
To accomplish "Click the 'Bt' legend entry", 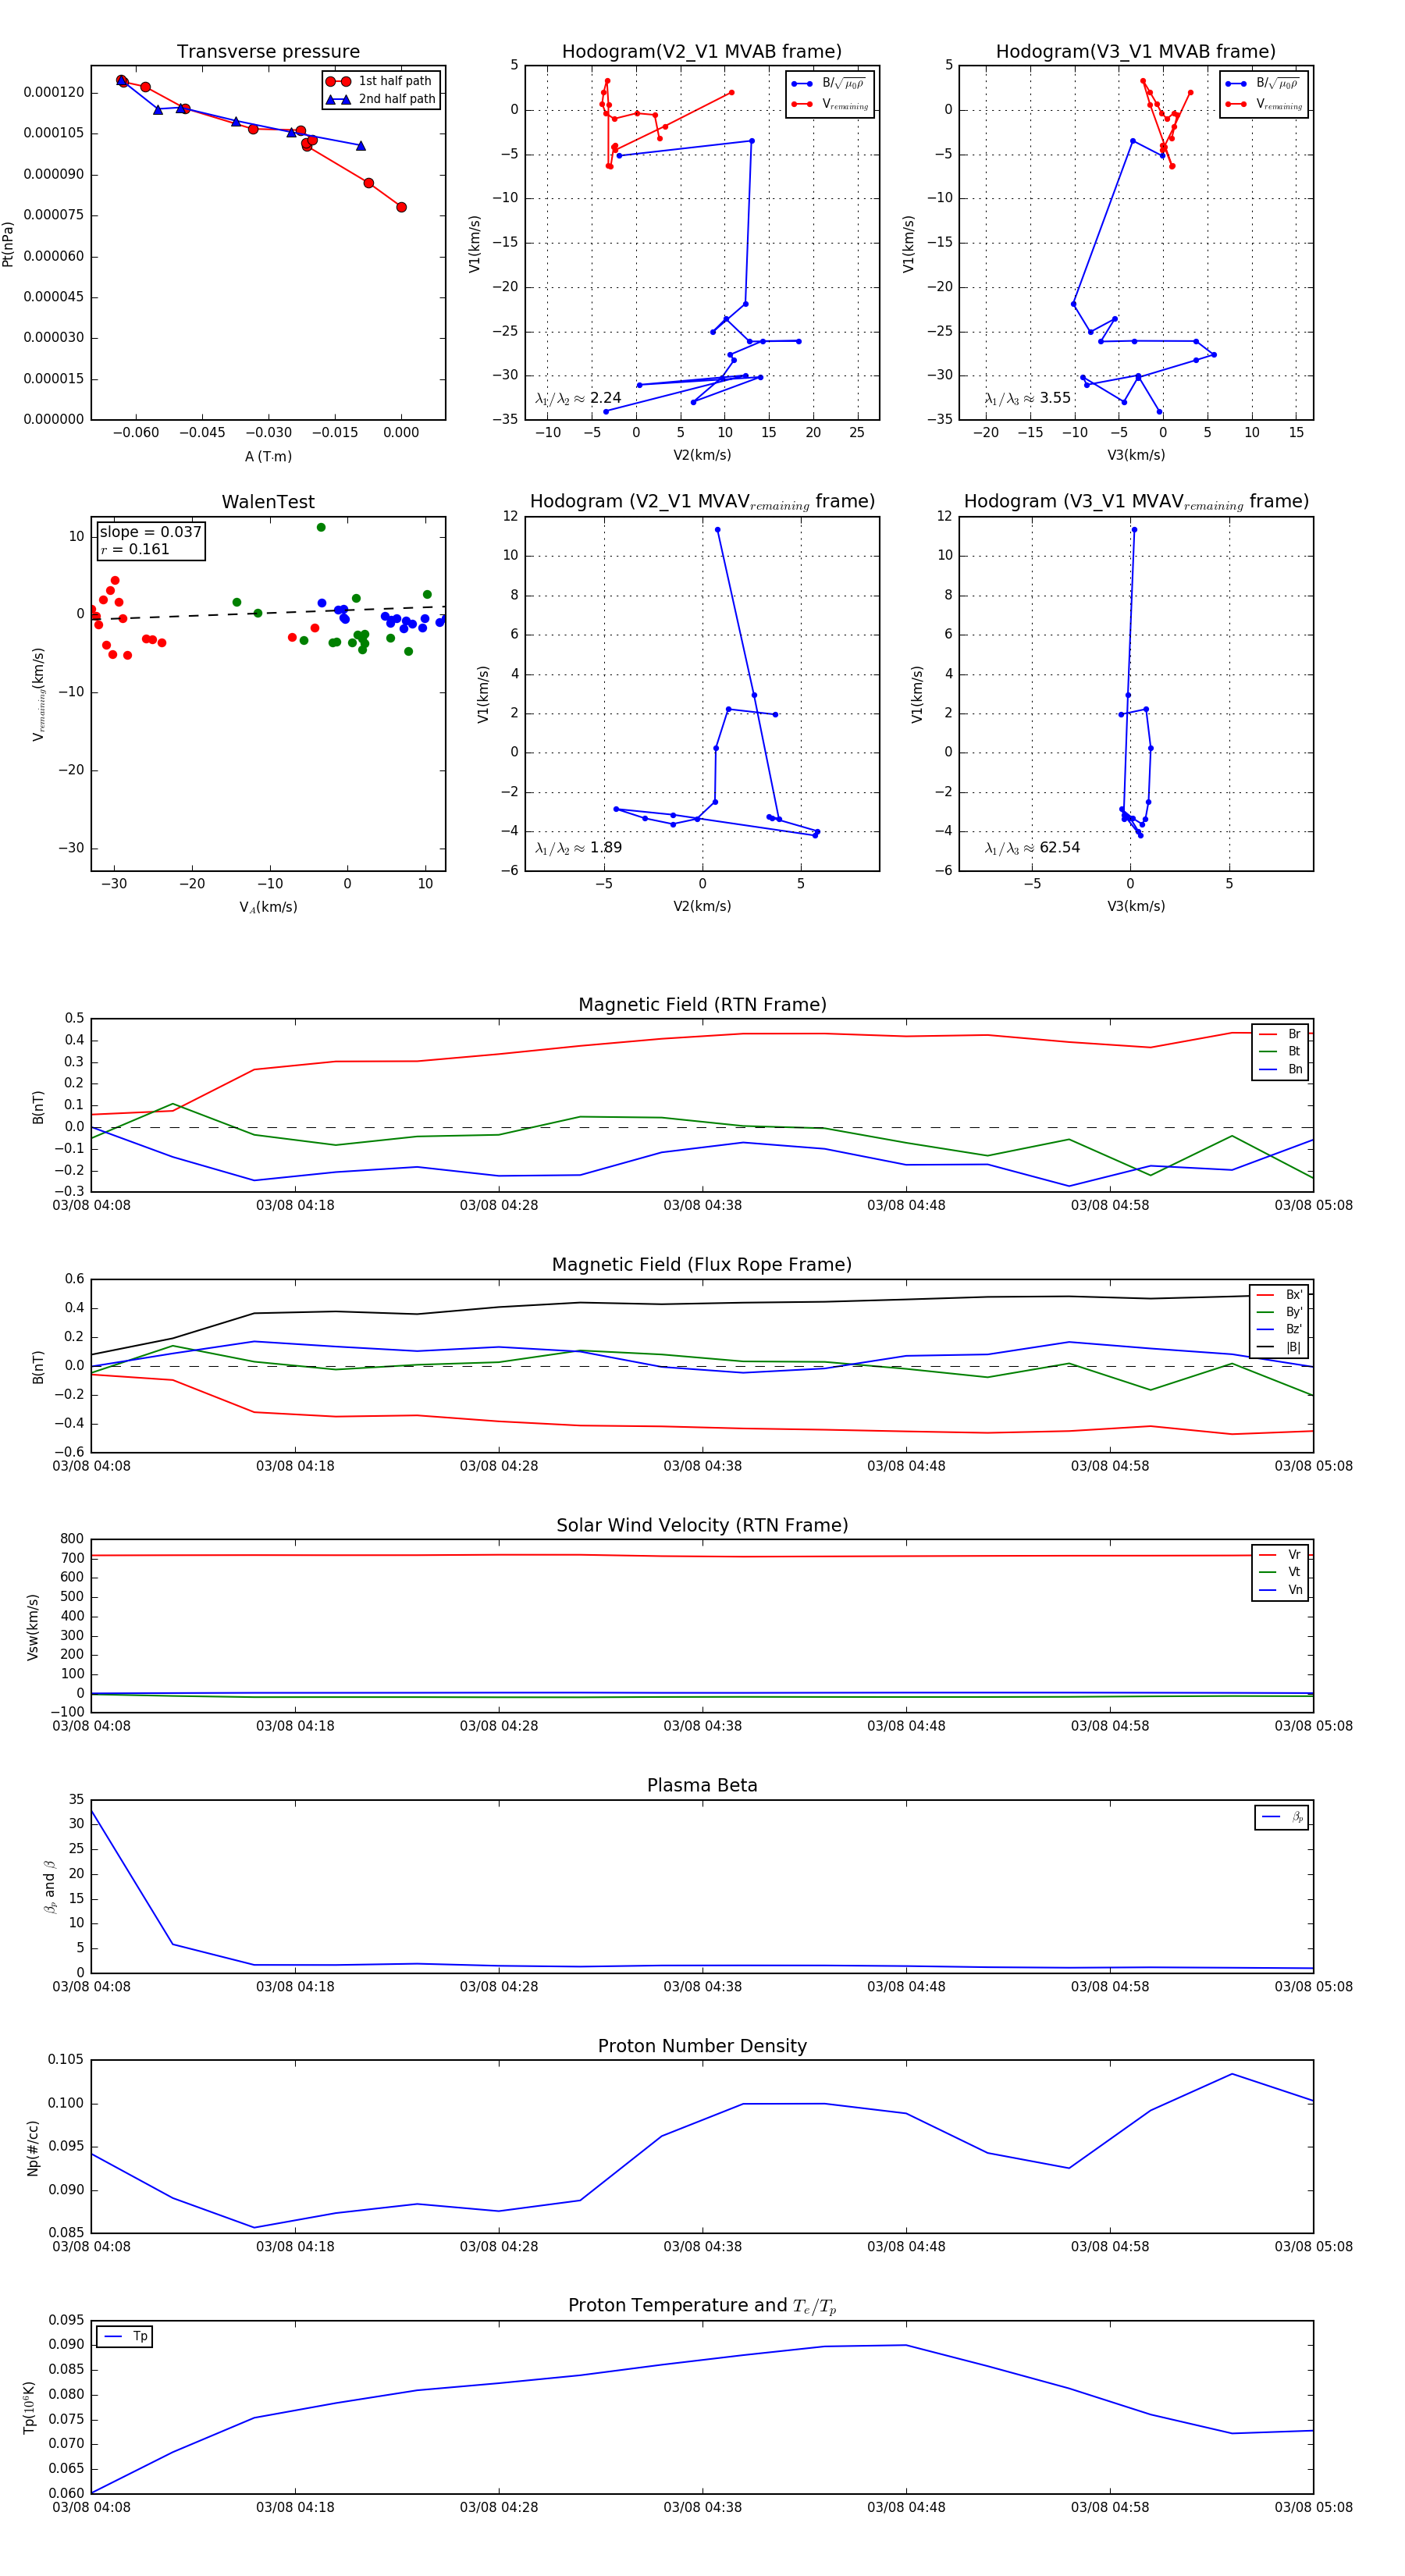I will click(x=1280, y=1051).
